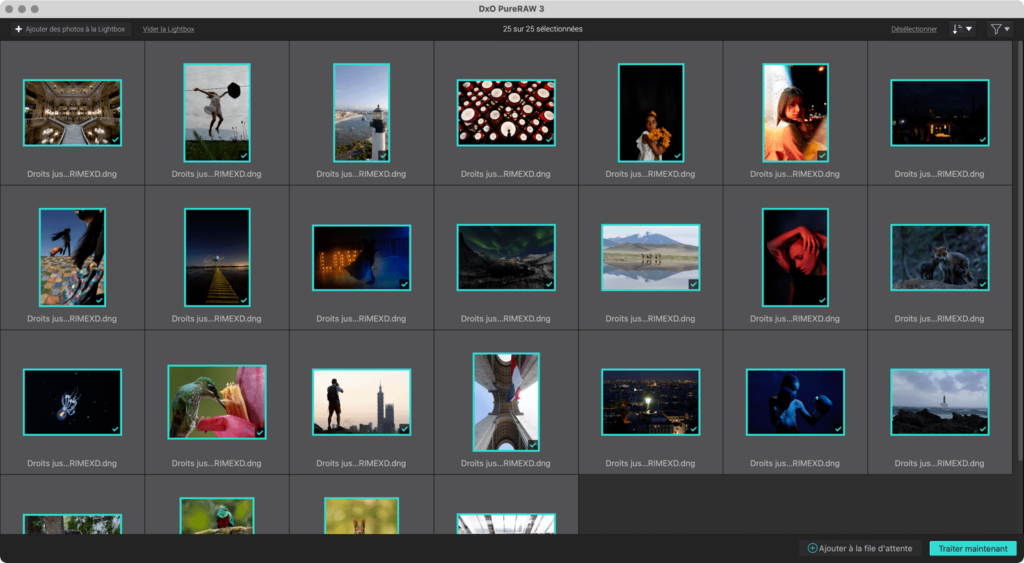This screenshot has width=1024, height=563.
Task: Click the file name under the boxer photo
Action: [x=795, y=464]
